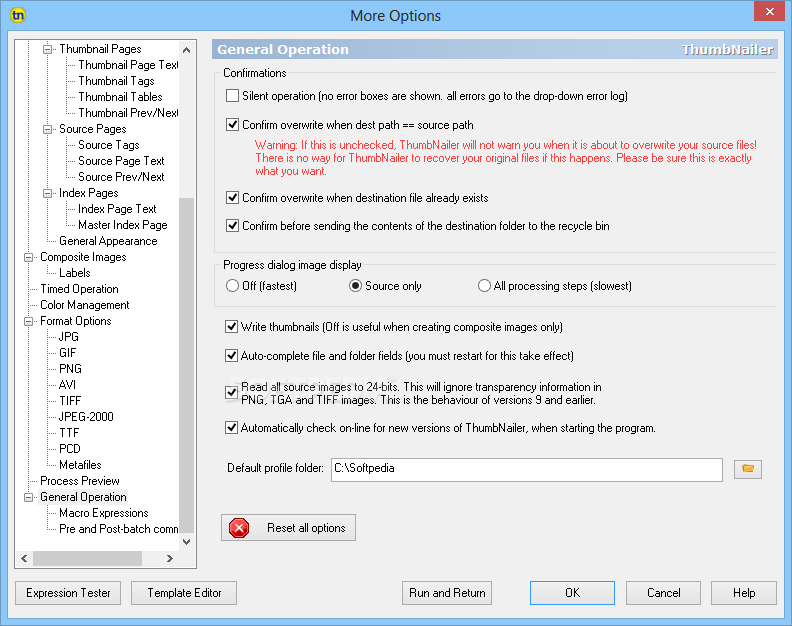Select Source only progress display

pos(356,285)
